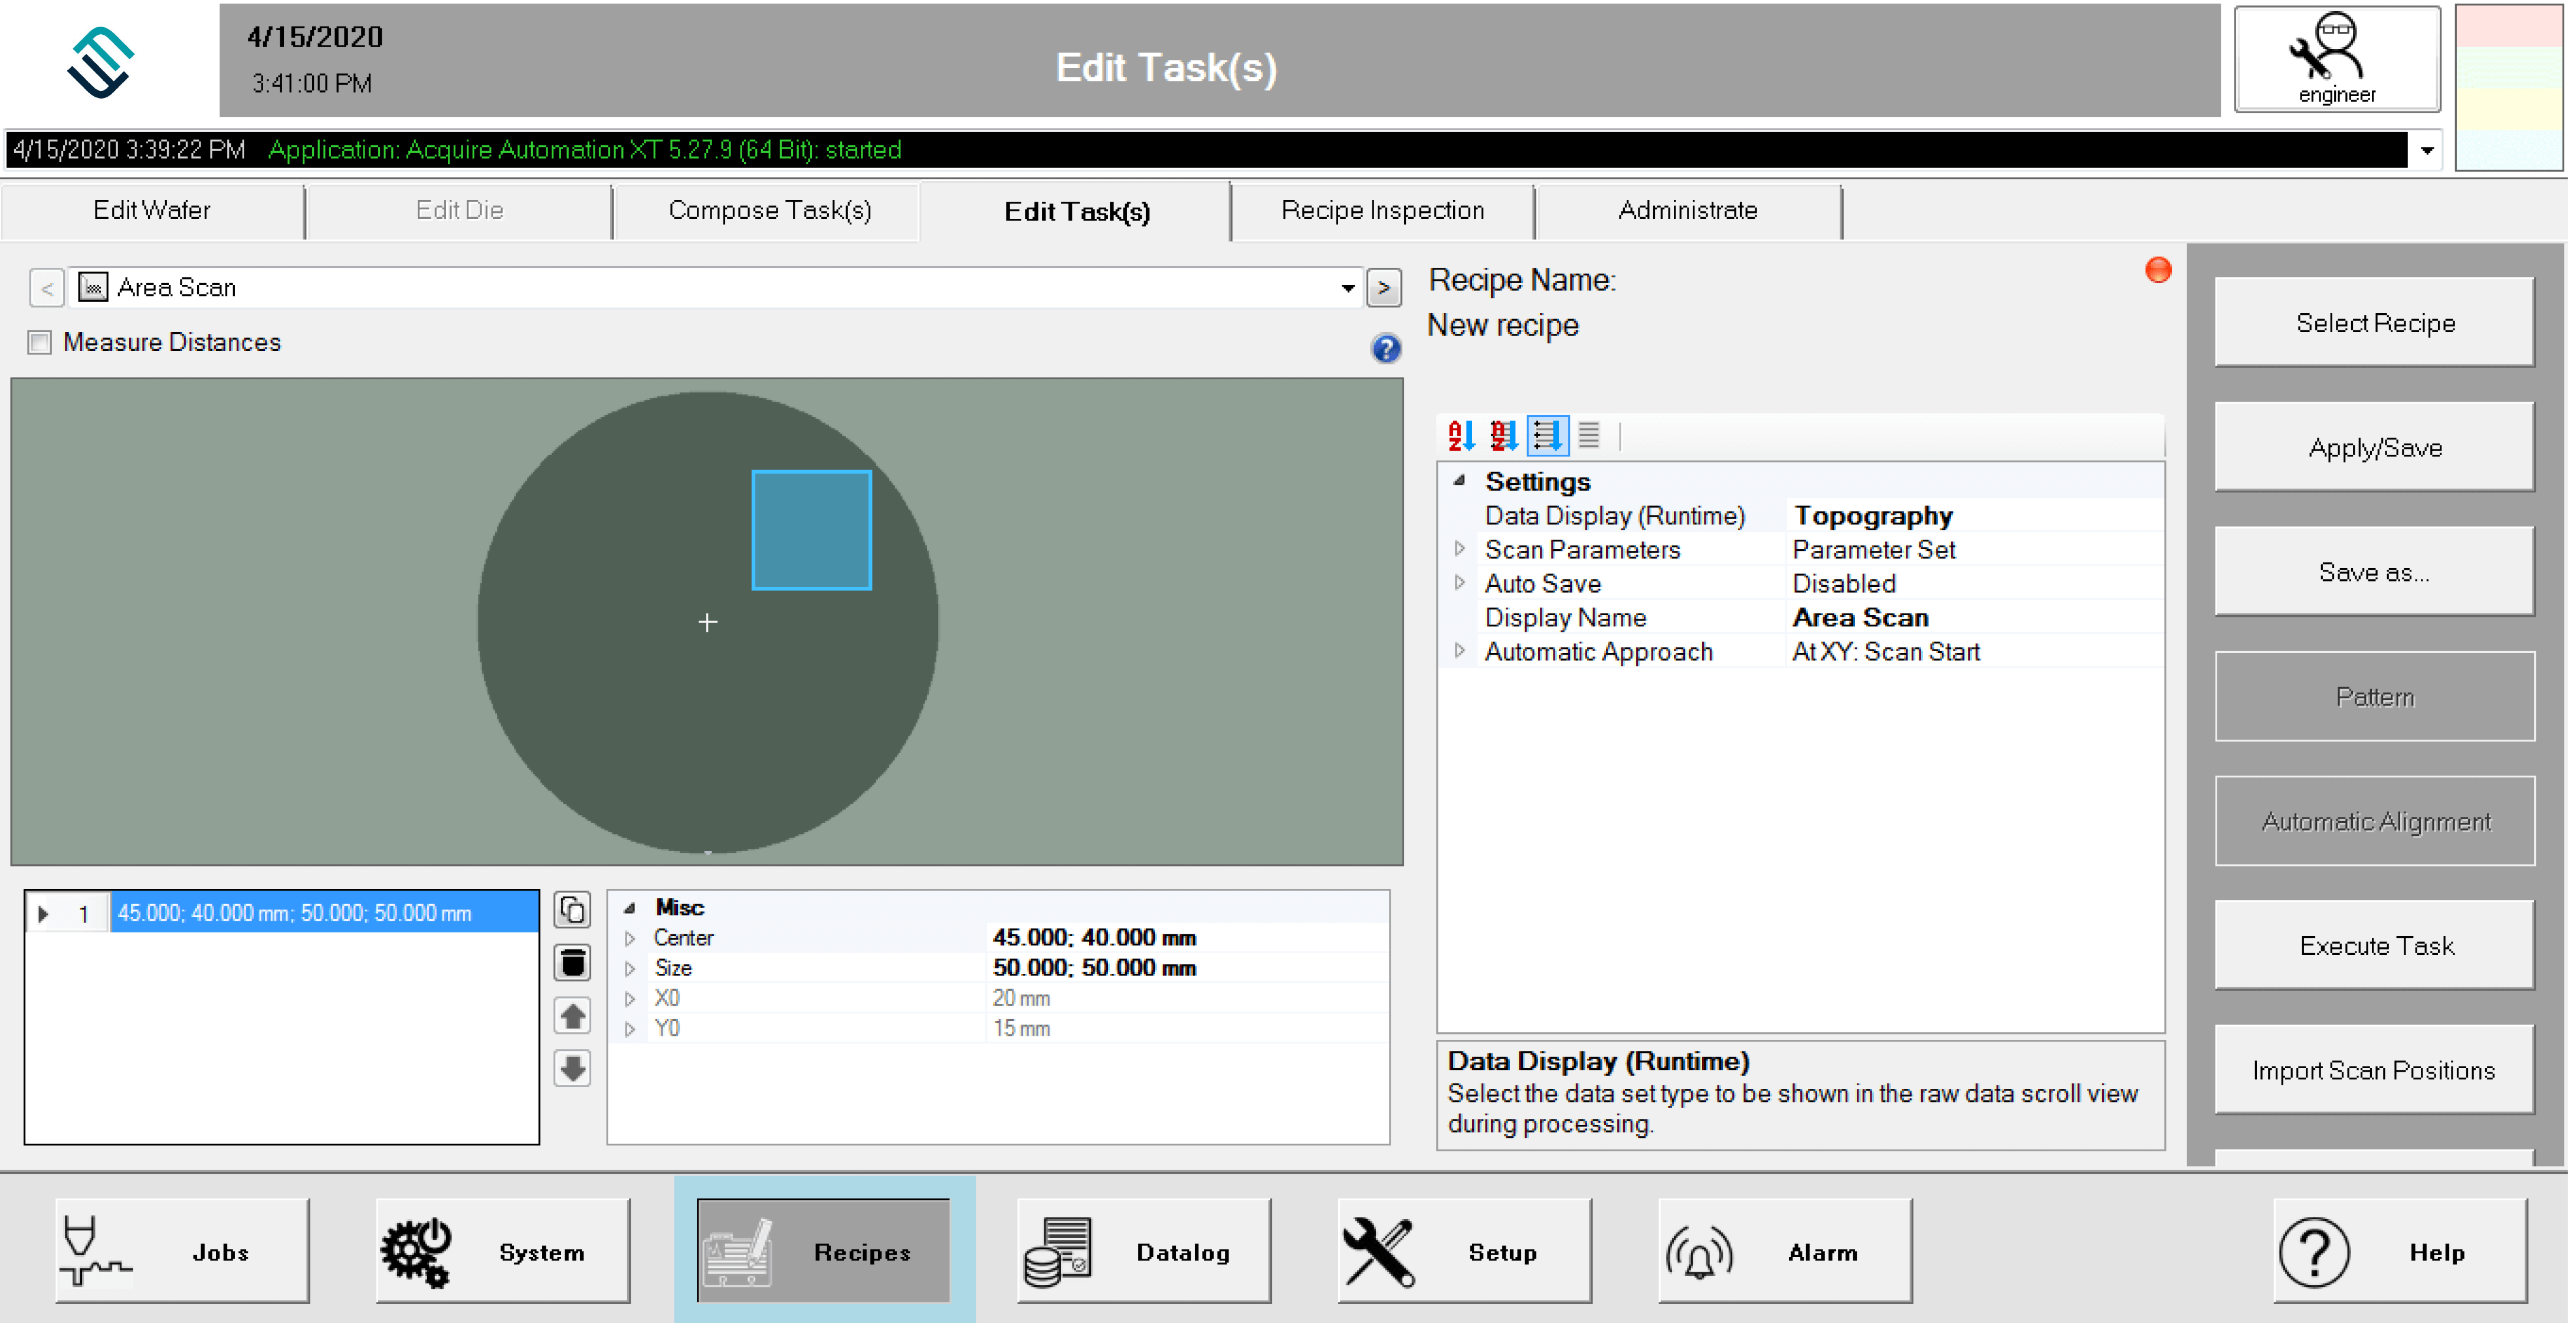Image resolution: width=2576 pixels, height=1333 pixels.
Task: Enable Measure Distances checkbox
Action: click(x=40, y=343)
